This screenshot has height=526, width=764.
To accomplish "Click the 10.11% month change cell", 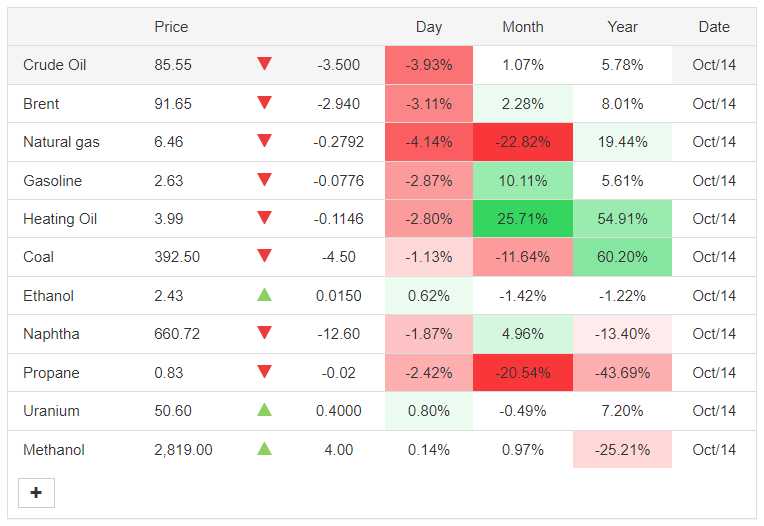I will click(x=523, y=181).
